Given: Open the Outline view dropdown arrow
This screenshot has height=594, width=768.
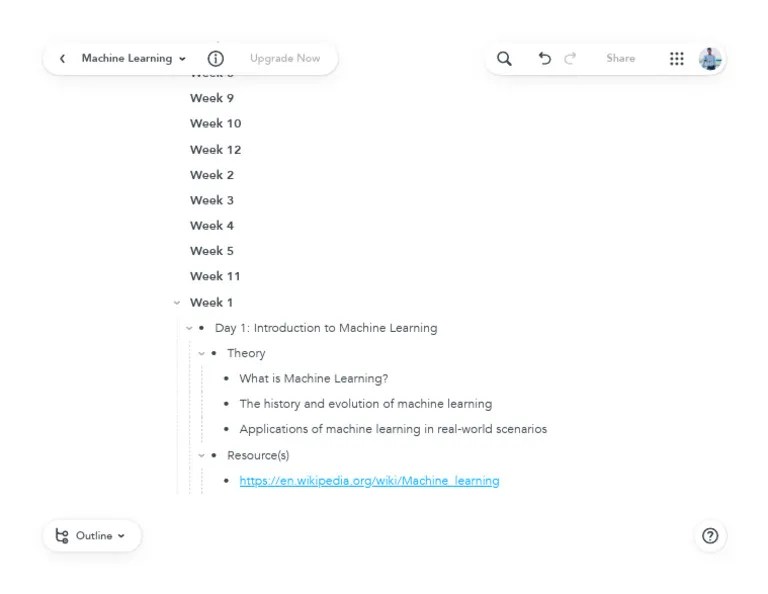Looking at the screenshot, I should [x=121, y=536].
